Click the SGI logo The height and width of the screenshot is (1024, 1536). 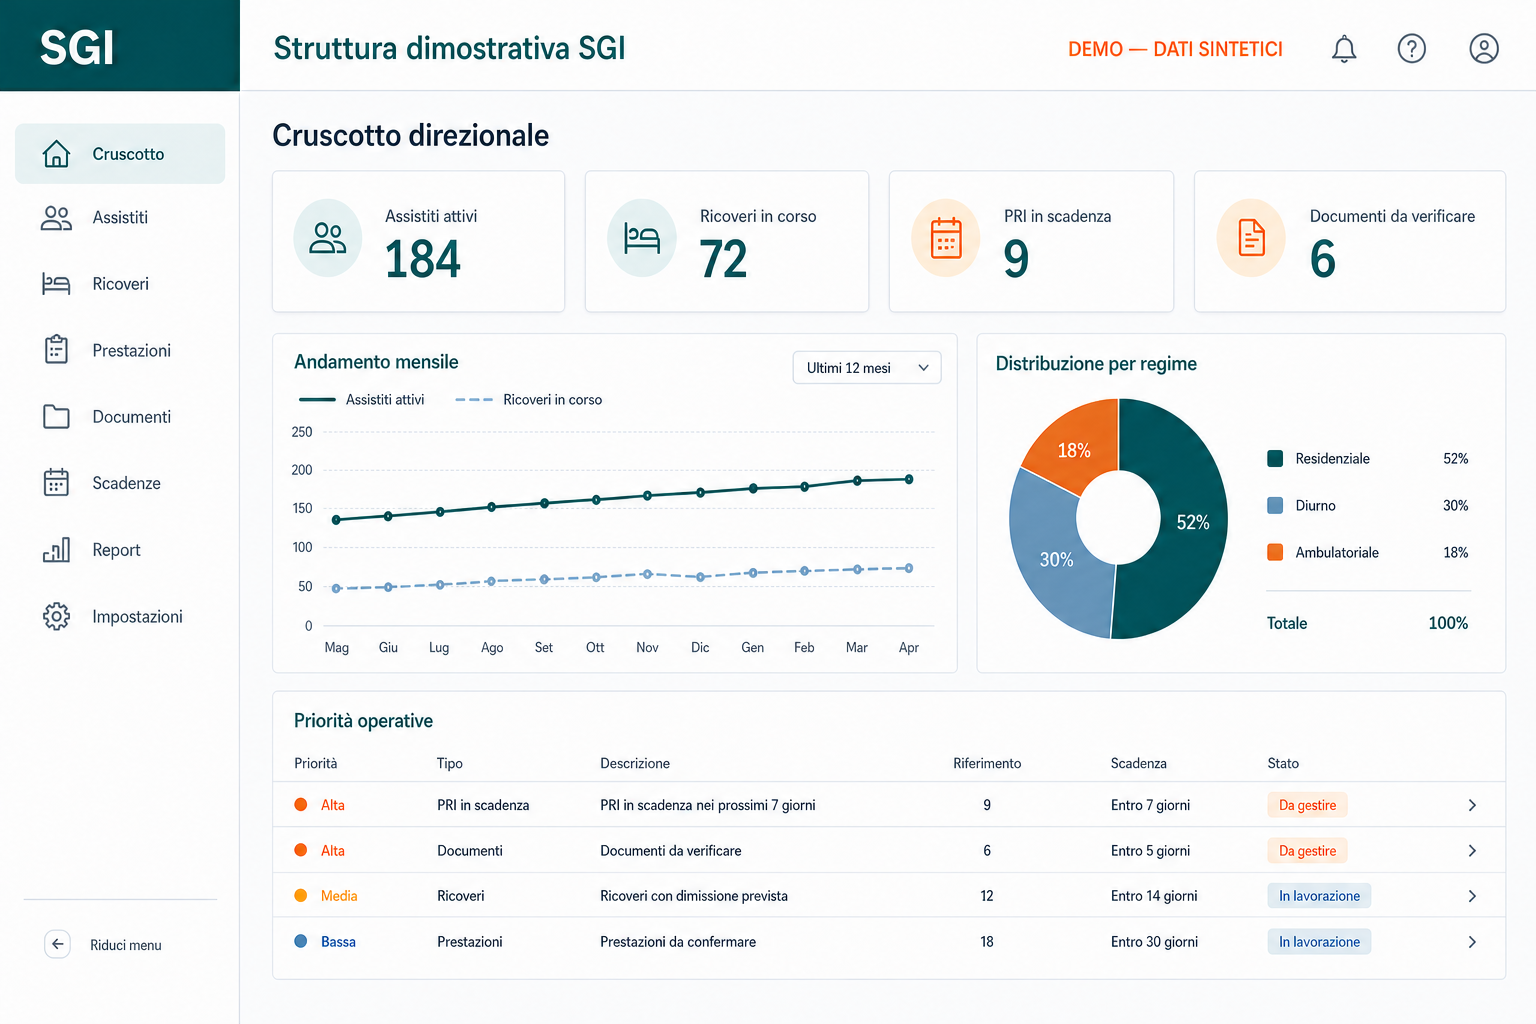77,48
